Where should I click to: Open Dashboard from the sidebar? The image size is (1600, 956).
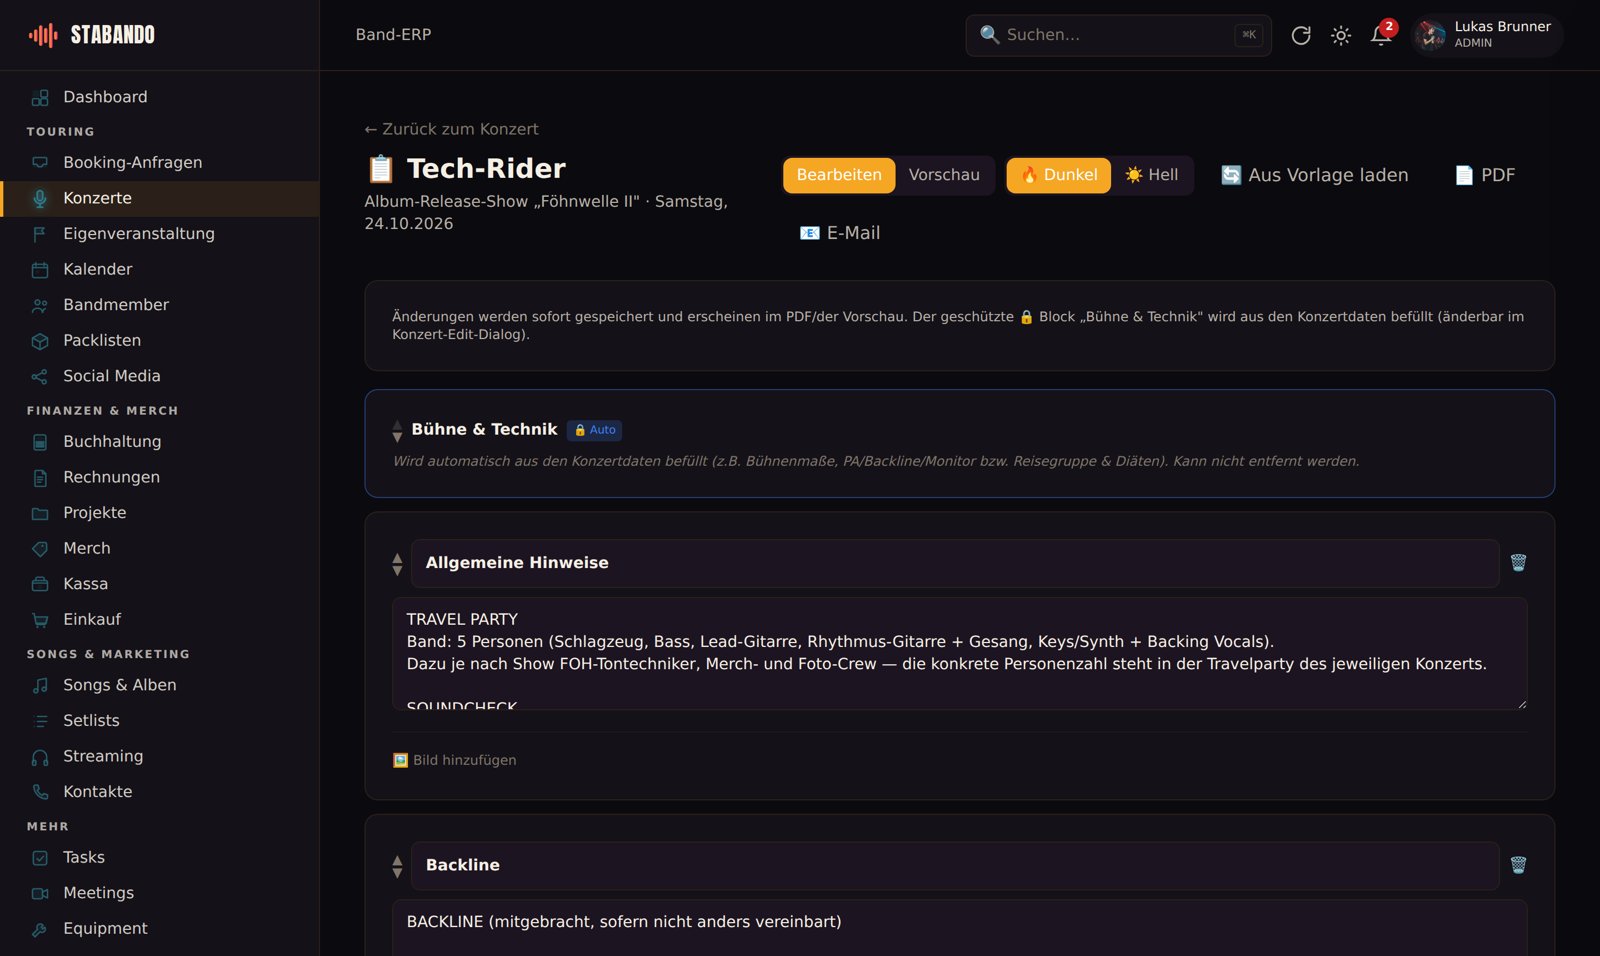(x=160, y=97)
